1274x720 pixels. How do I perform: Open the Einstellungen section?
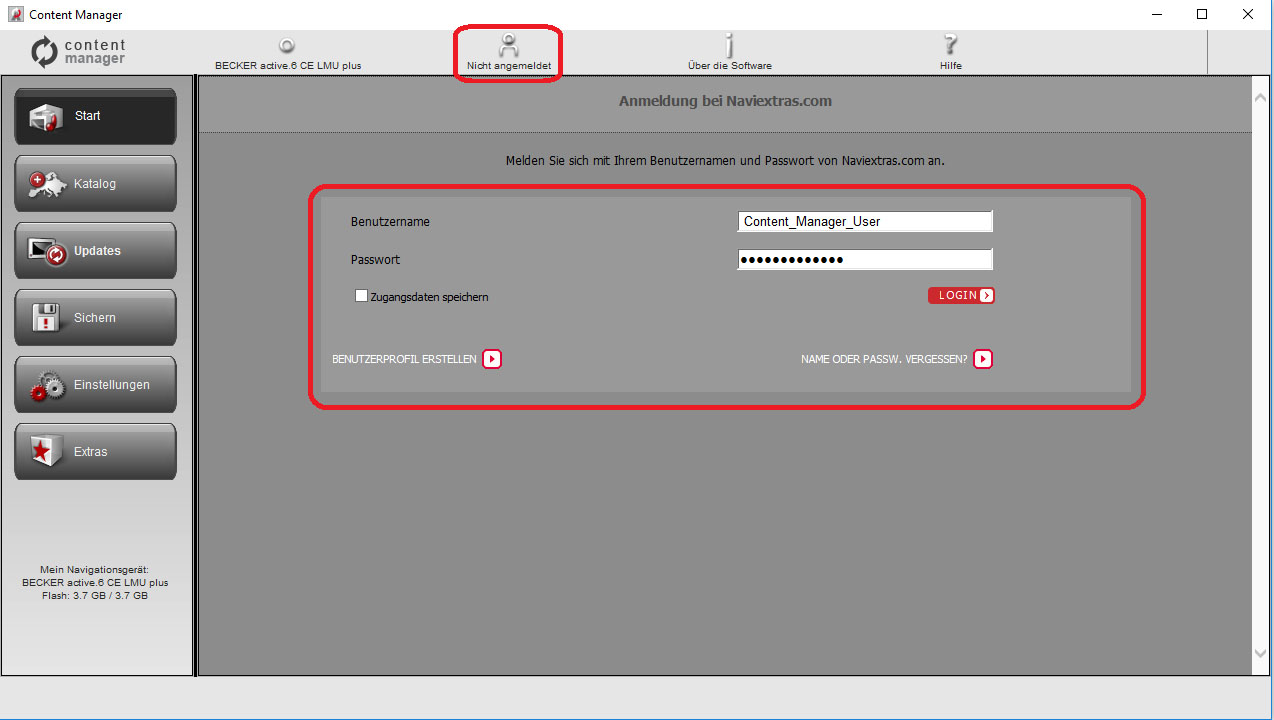95,384
